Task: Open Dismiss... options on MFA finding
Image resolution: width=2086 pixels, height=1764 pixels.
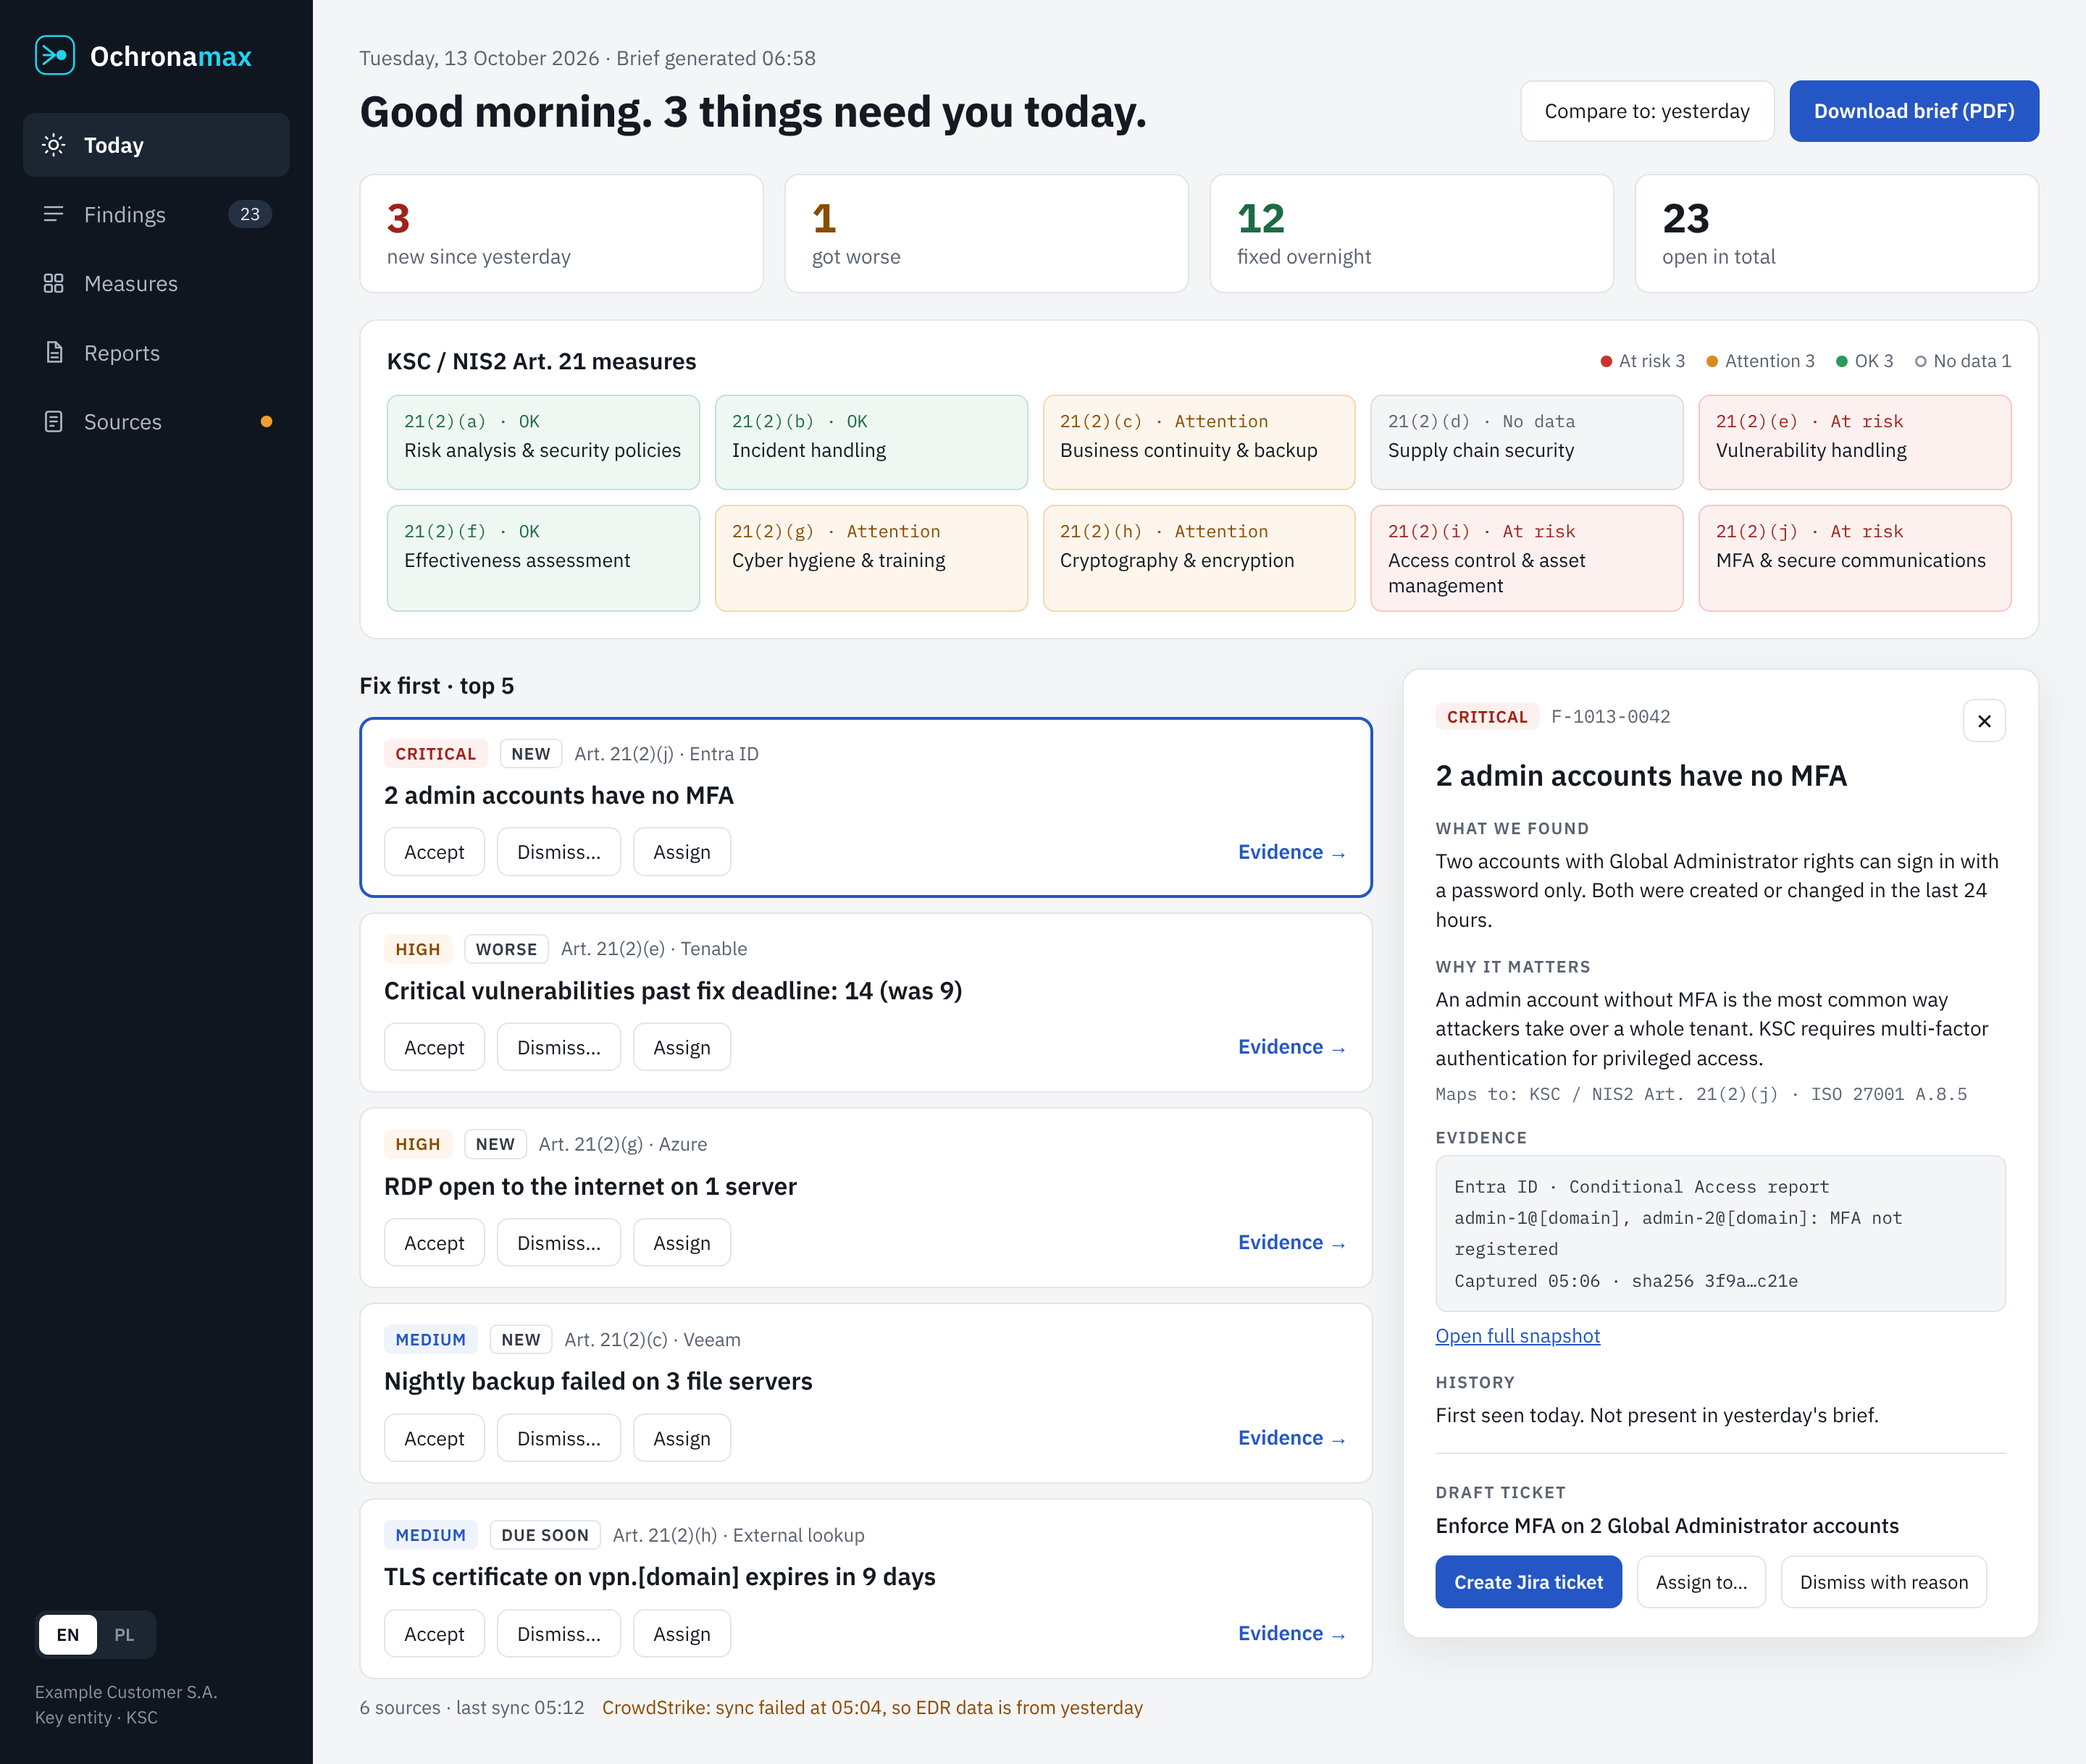Action: tap(559, 852)
